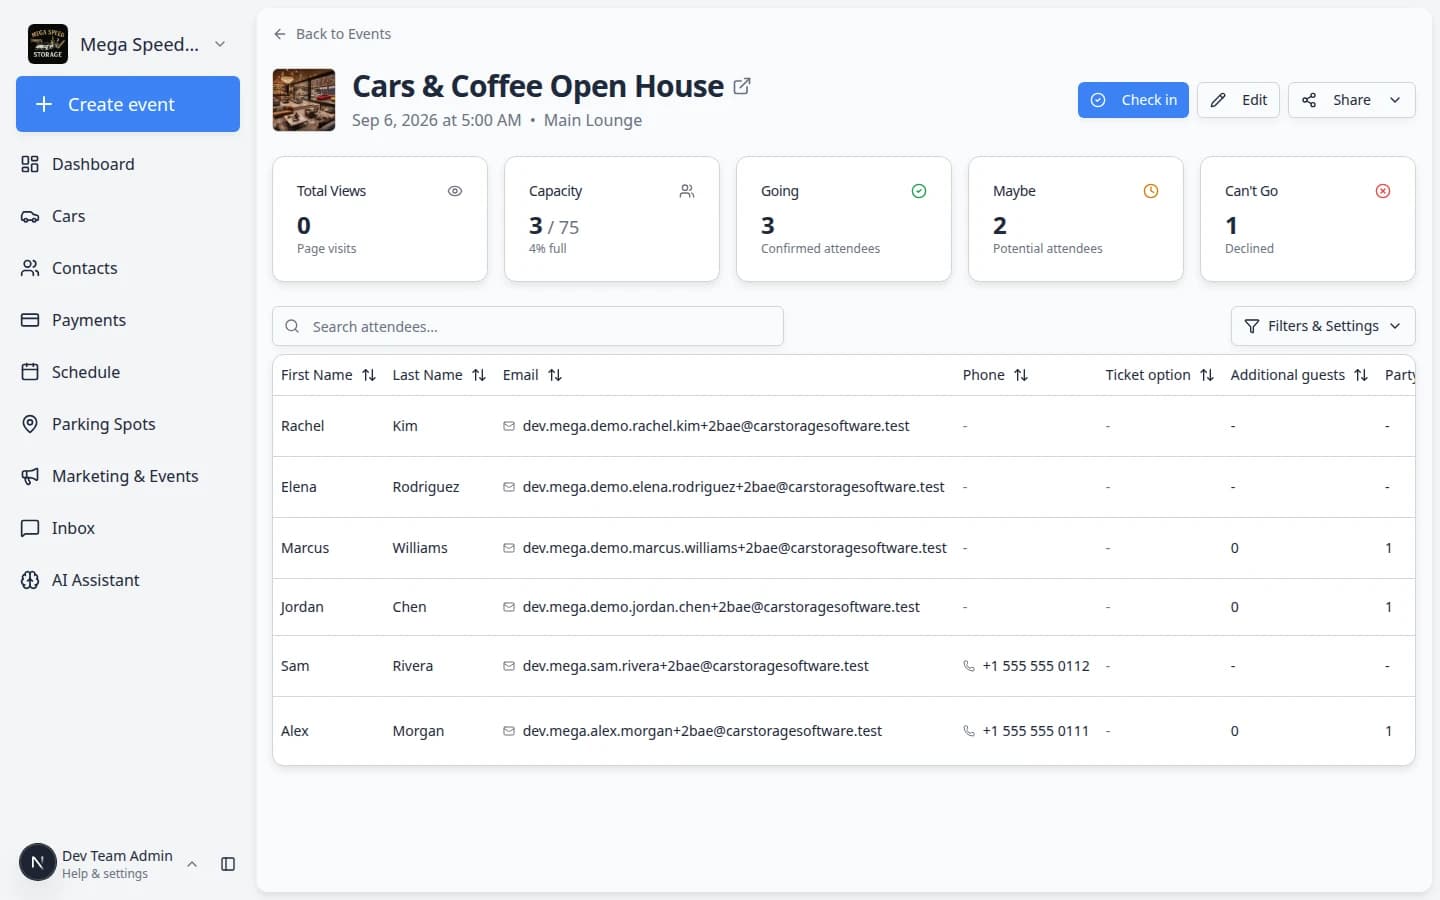Open Filters & Settings dropdown
The width and height of the screenshot is (1440, 900).
click(x=1322, y=326)
